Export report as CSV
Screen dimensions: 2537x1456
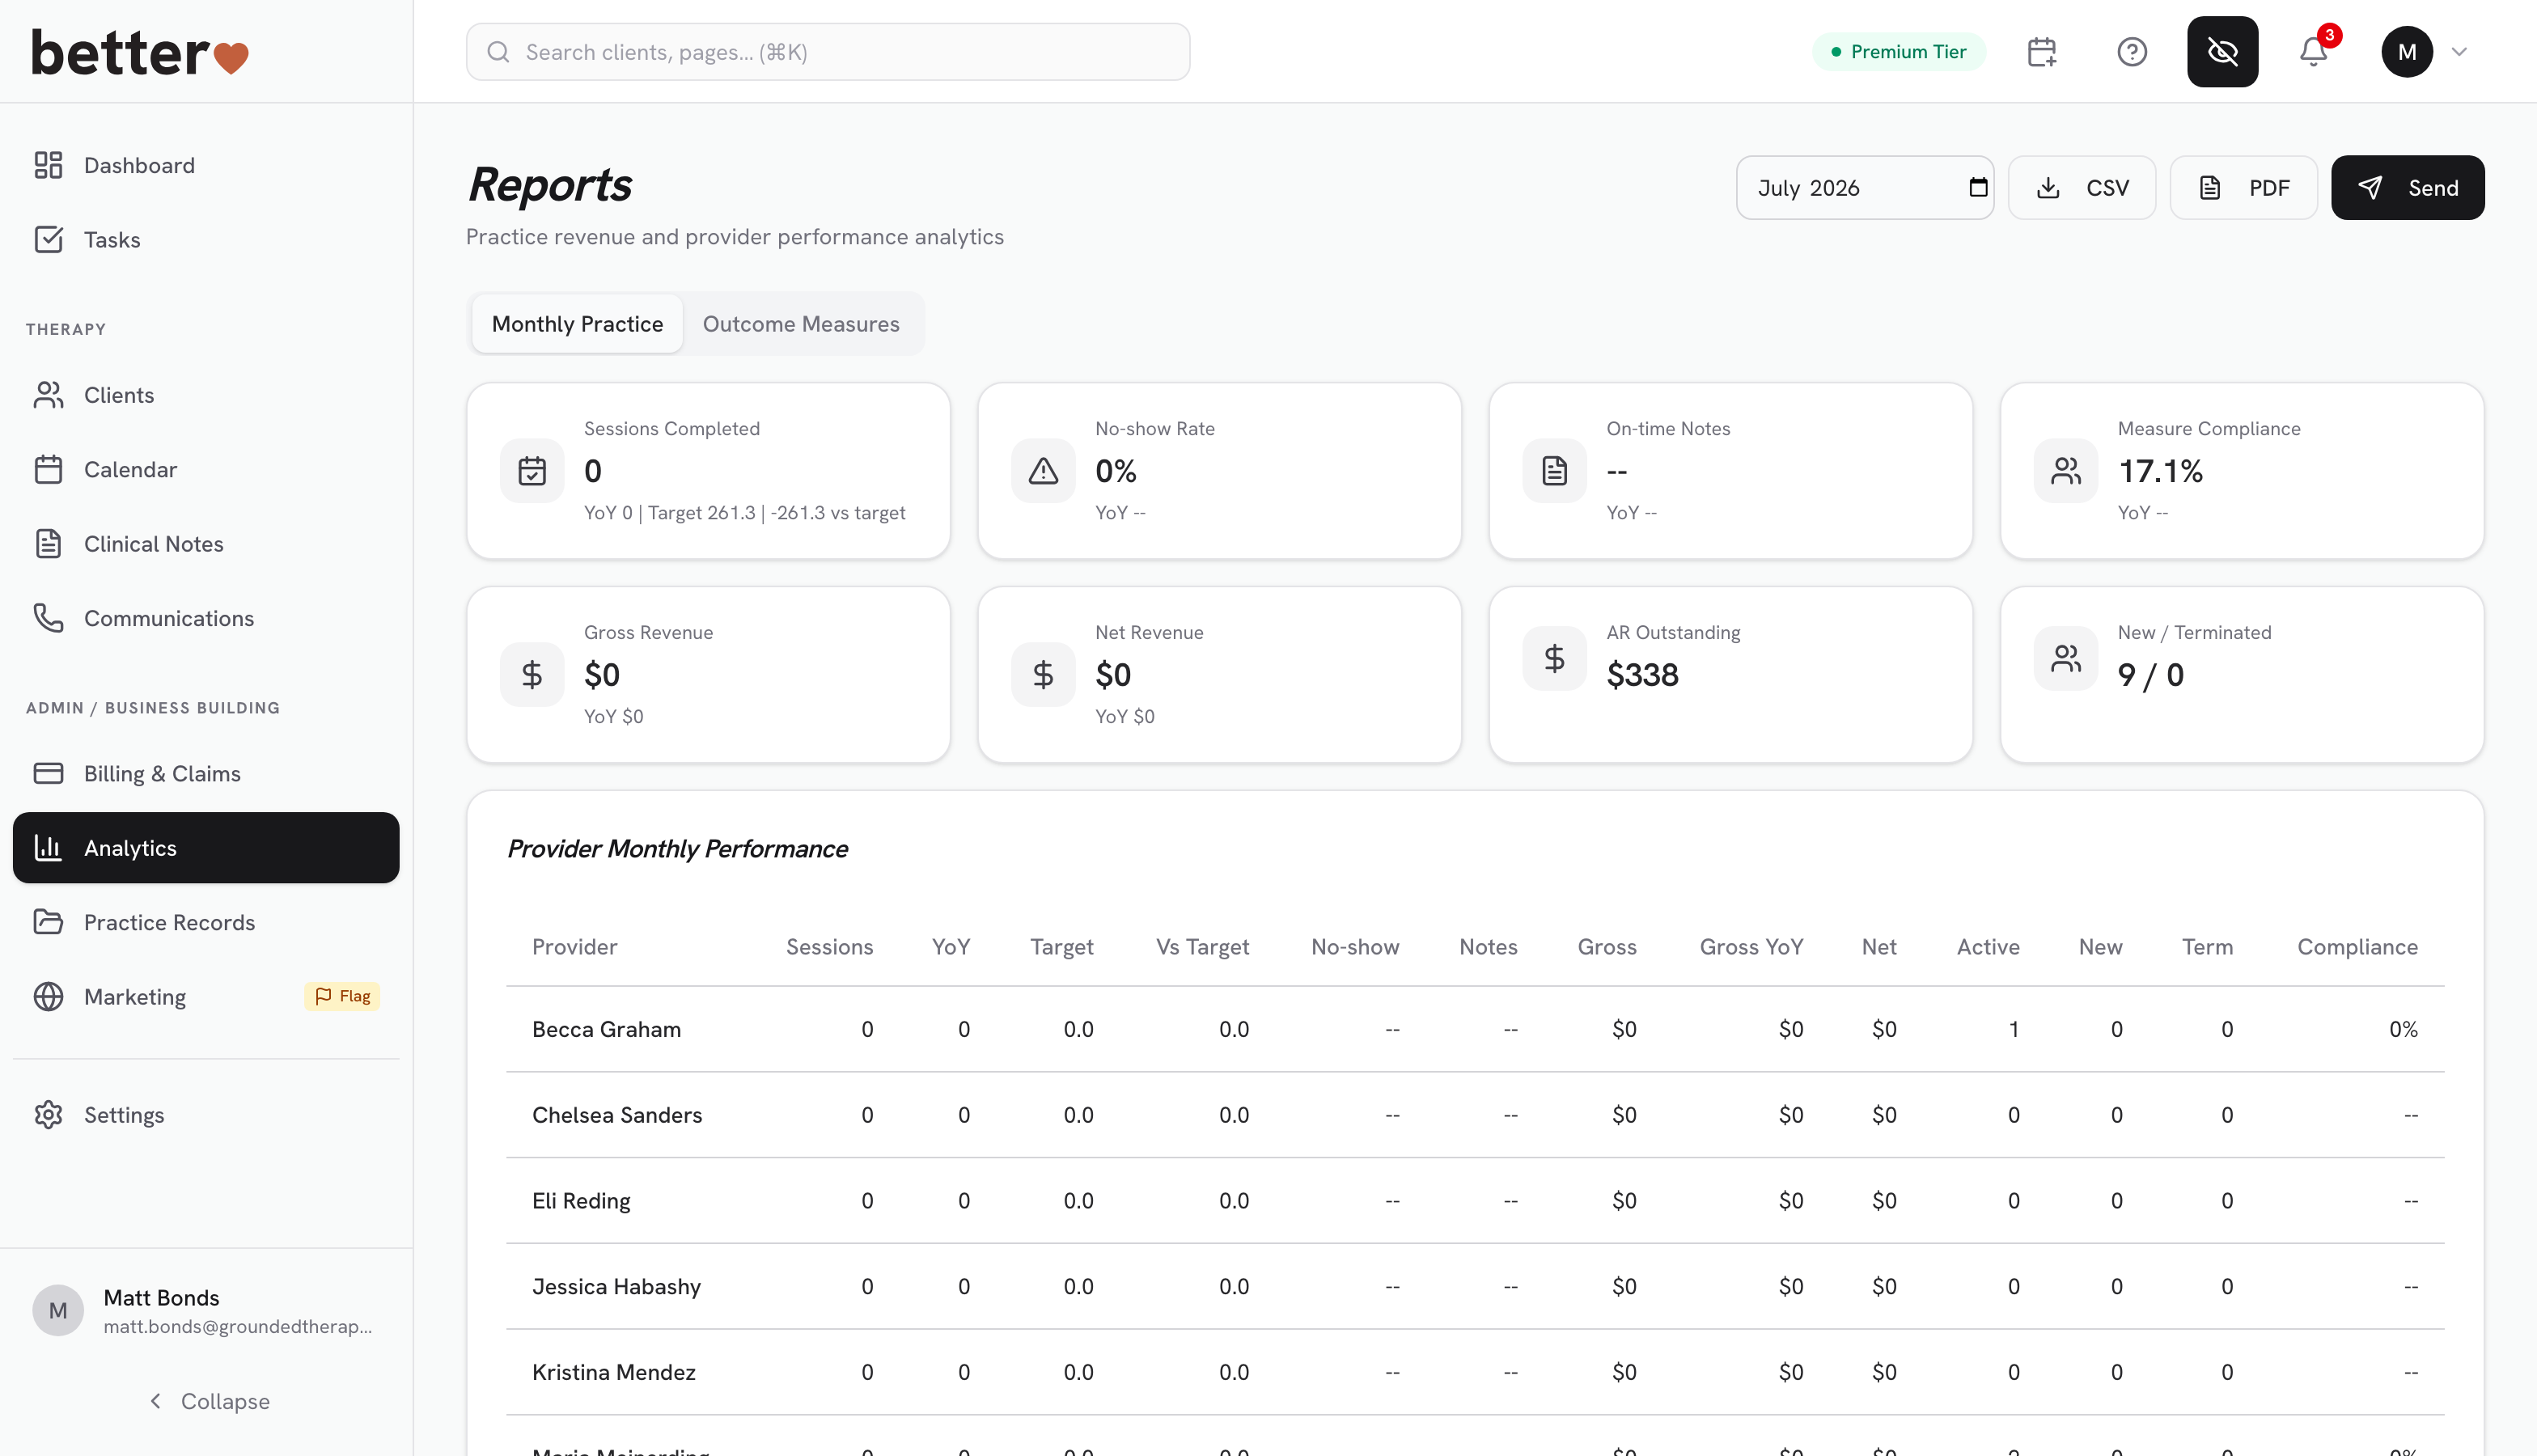[x=2082, y=188]
